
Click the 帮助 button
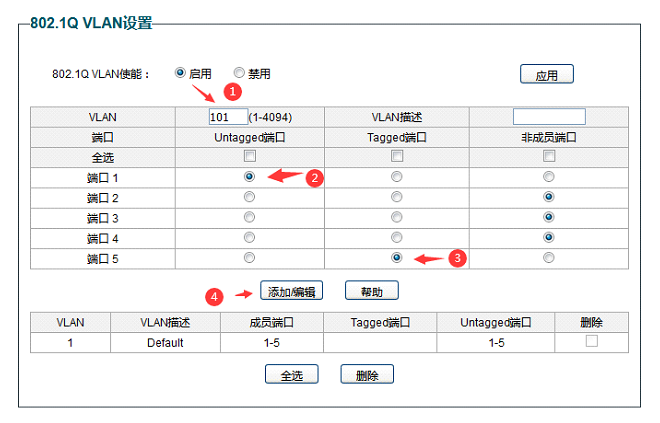coord(372,291)
